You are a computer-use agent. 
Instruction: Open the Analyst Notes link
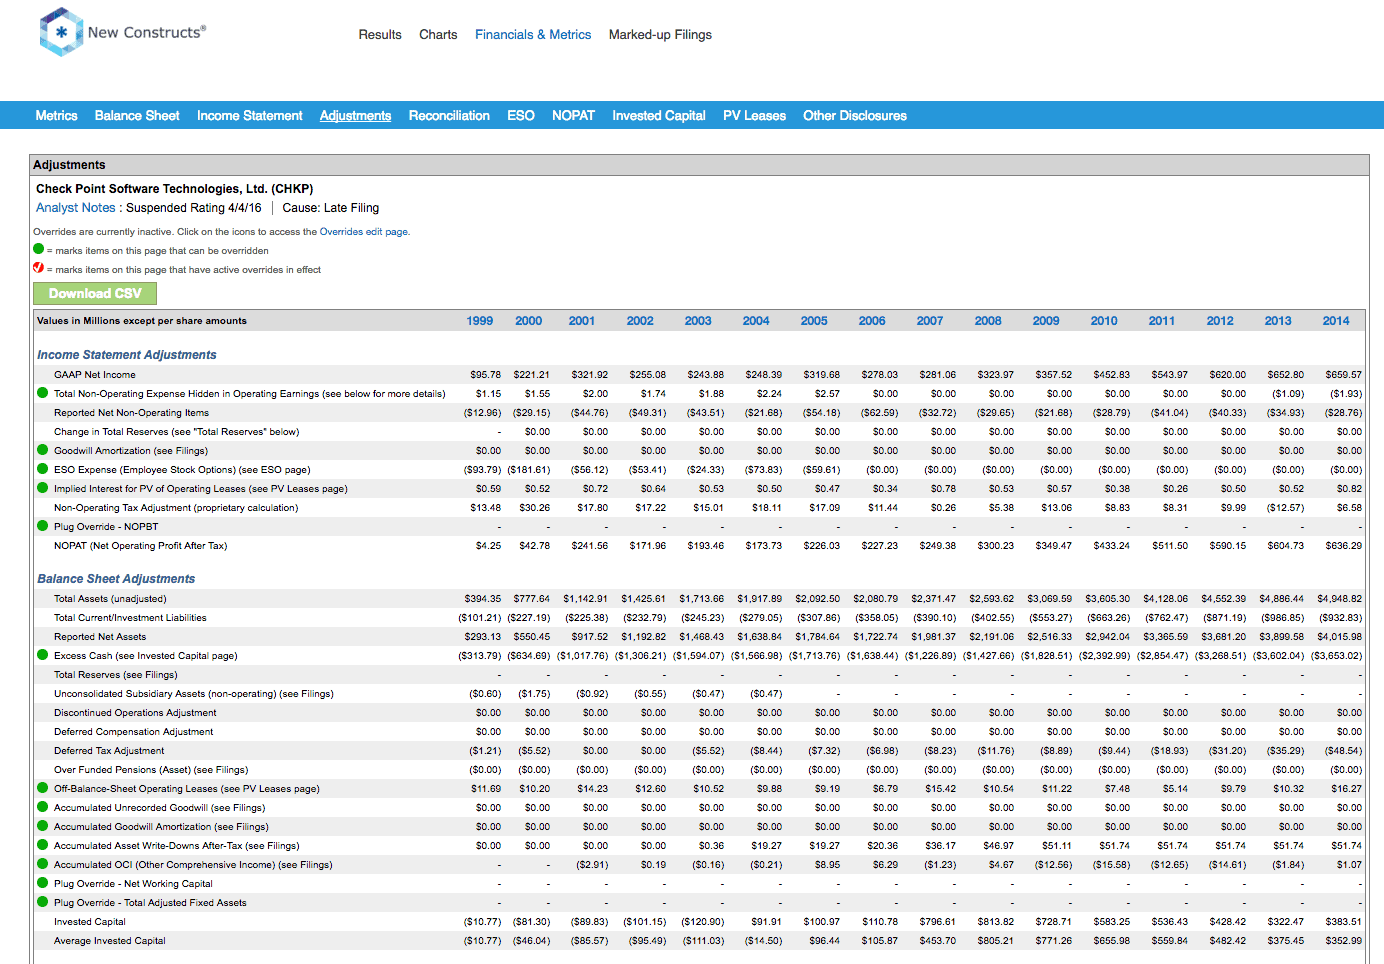click(x=76, y=208)
